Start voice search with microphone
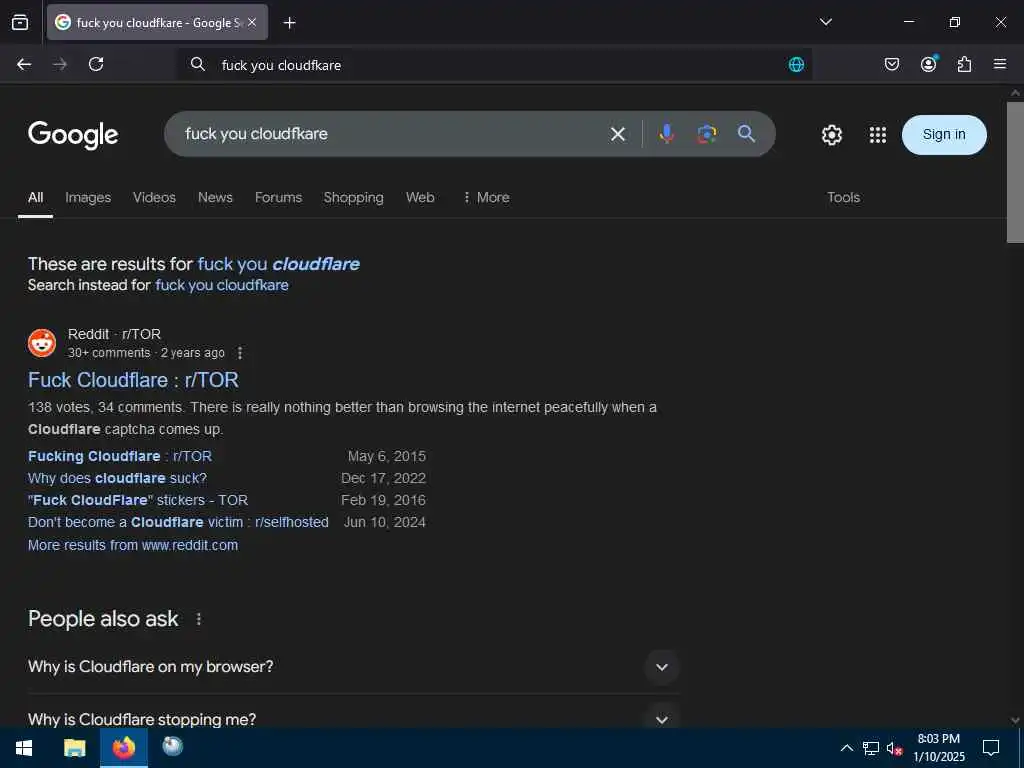 [x=667, y=134]
